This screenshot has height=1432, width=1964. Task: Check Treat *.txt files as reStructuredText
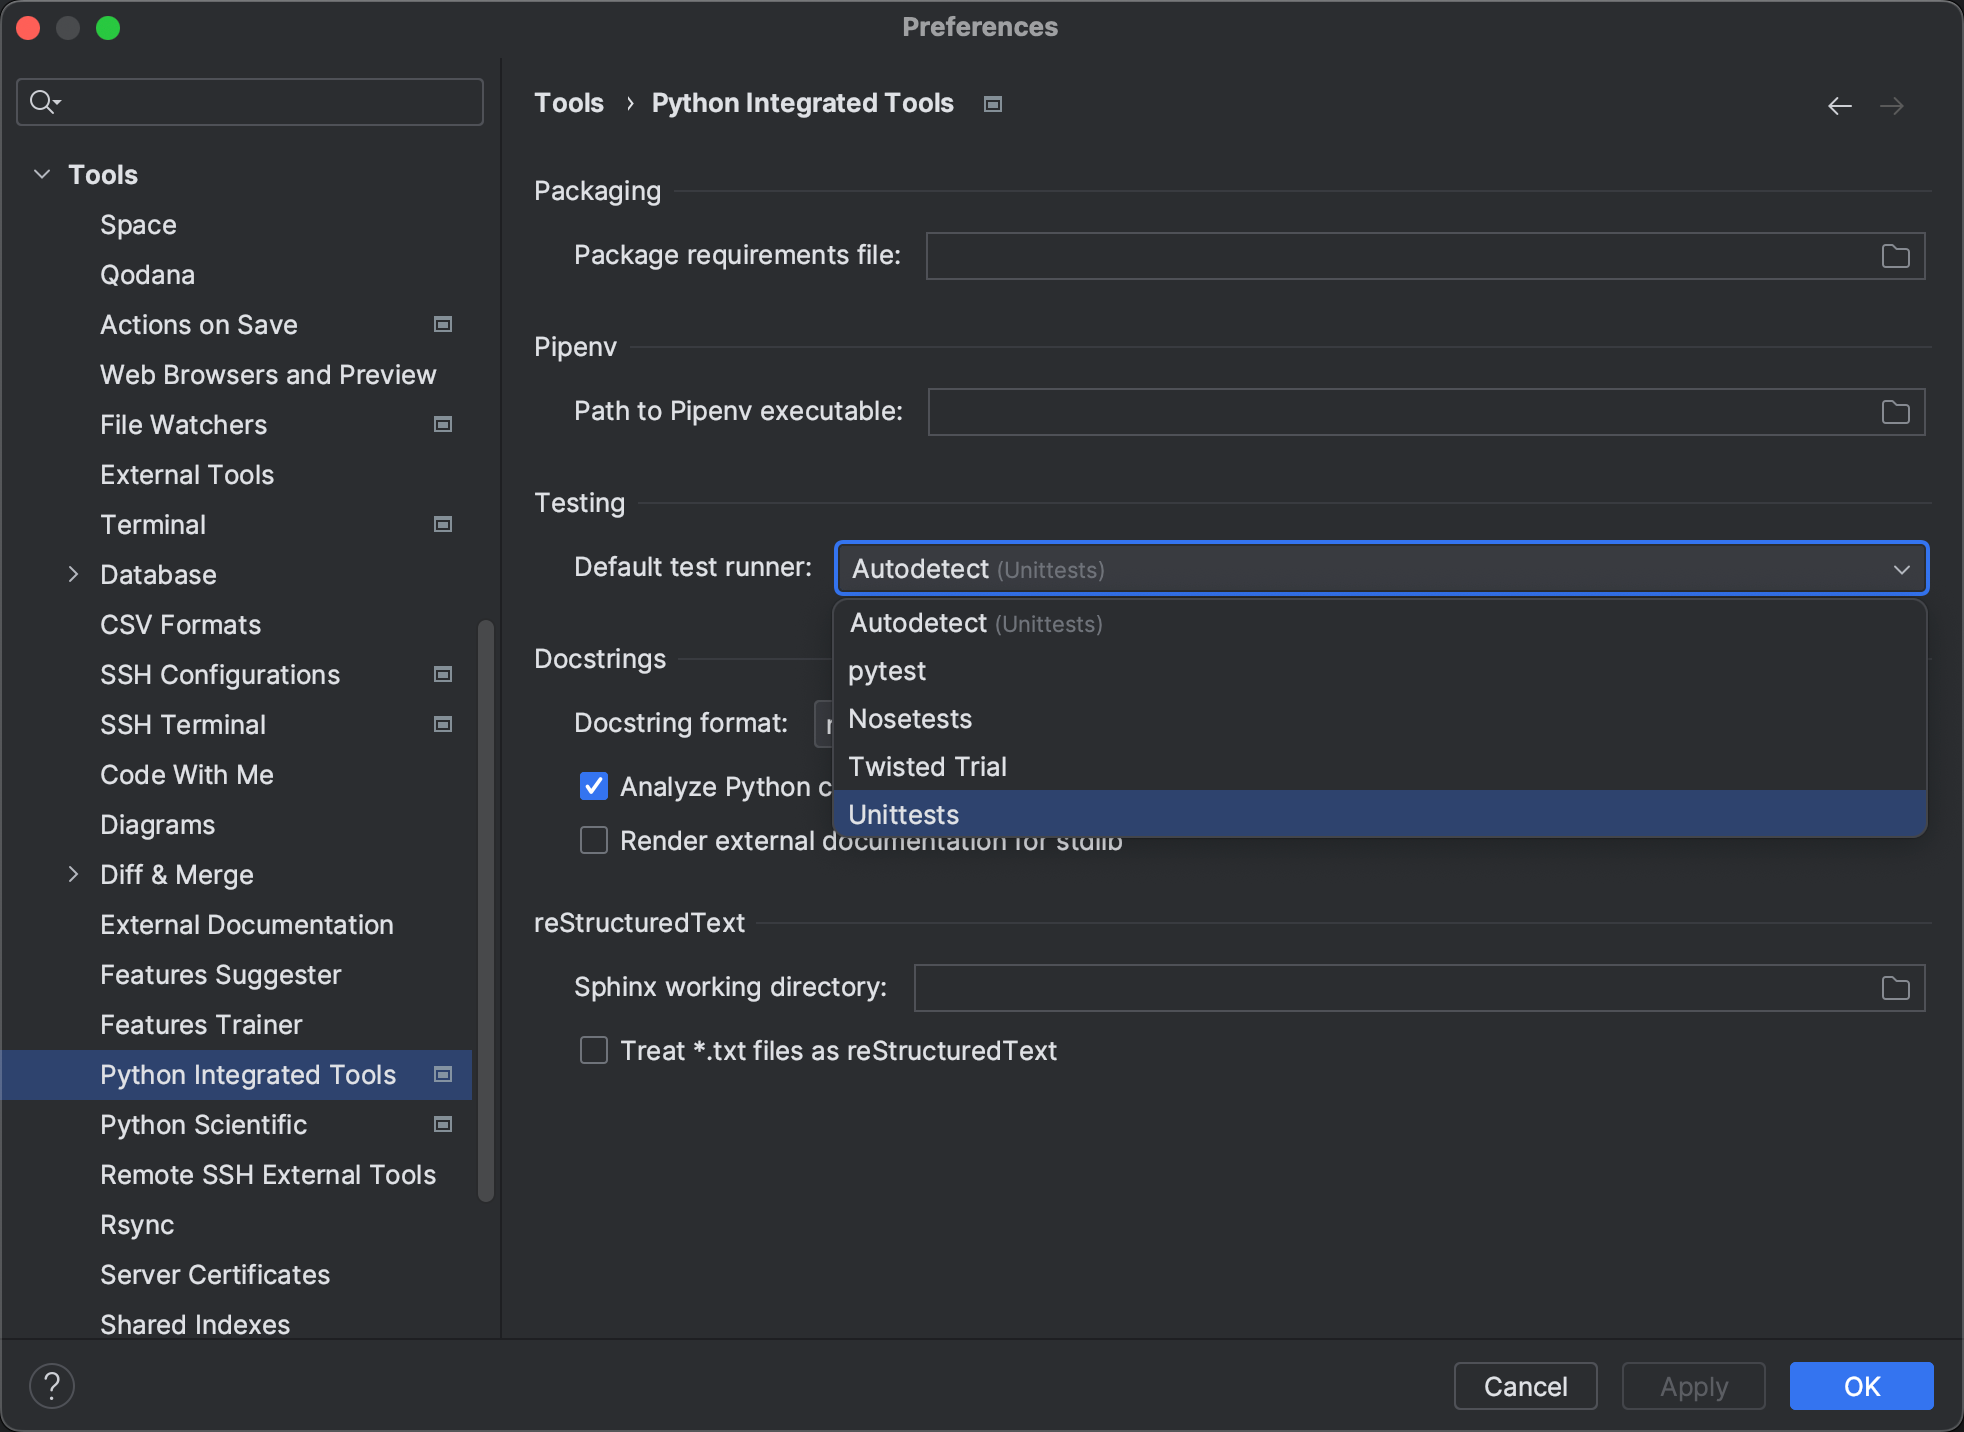coord(594,1050)
